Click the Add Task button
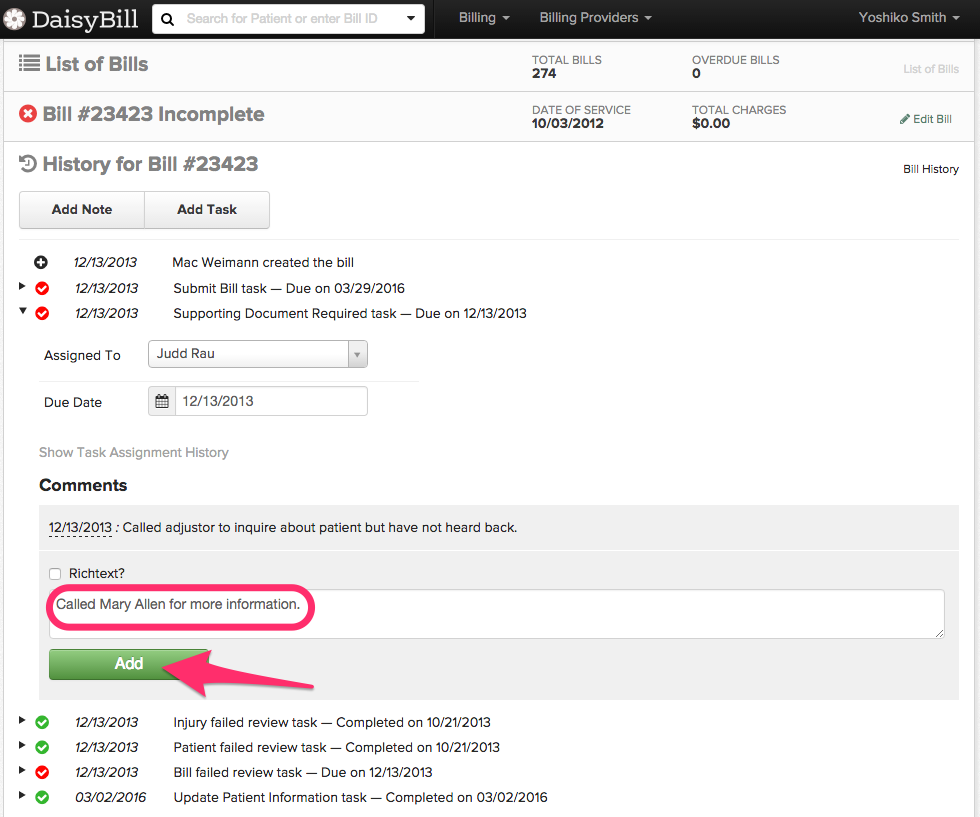This screenshot has width=980, height=817. coord(207,209)
